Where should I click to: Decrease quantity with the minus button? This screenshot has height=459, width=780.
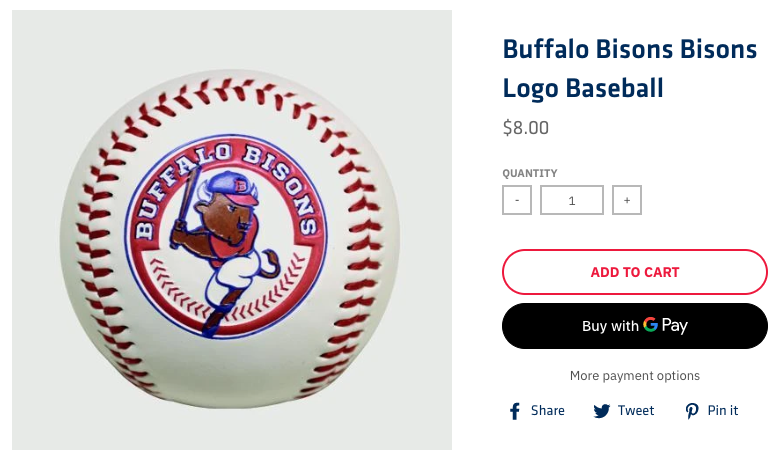(x=517, y=200)
